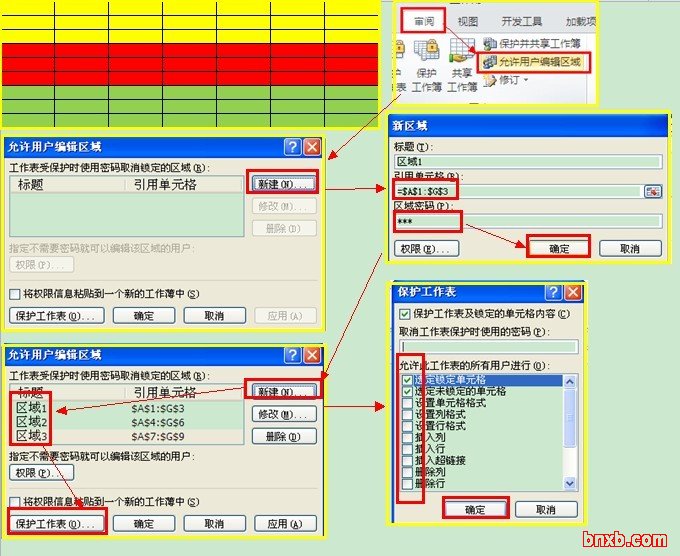Click the 区域密码 password input field
The width and height of the screenshot is (680, 556).
coord(527,221)
